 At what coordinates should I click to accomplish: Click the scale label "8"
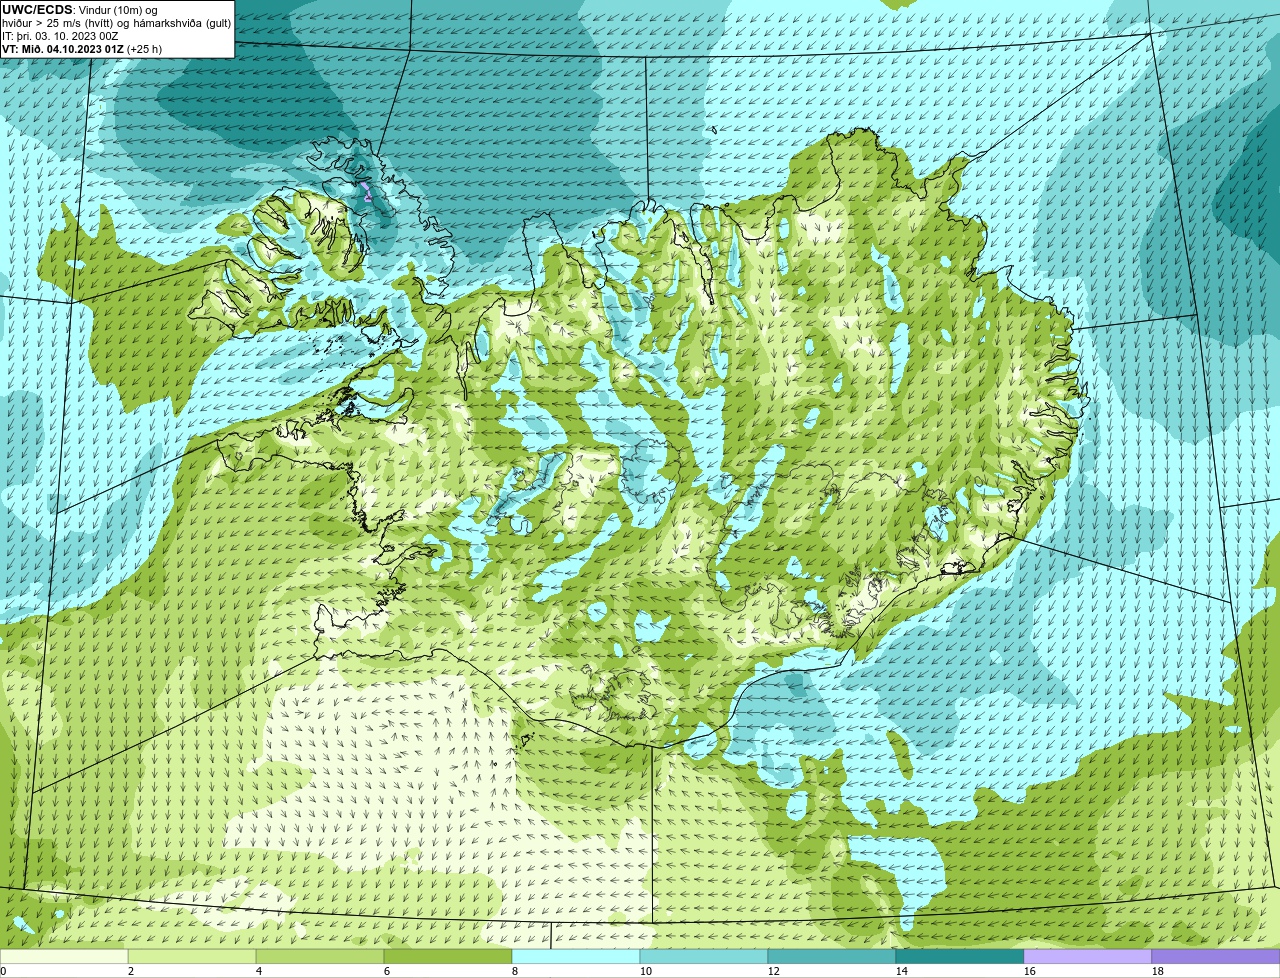pyautogui.click(x=515, y=971)
